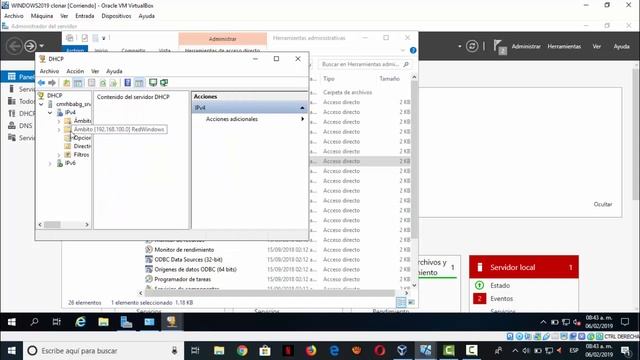This screenshot has height=360, width=640.
Task: Switch Explorer to details view icon
Action: tap(401, 302)
